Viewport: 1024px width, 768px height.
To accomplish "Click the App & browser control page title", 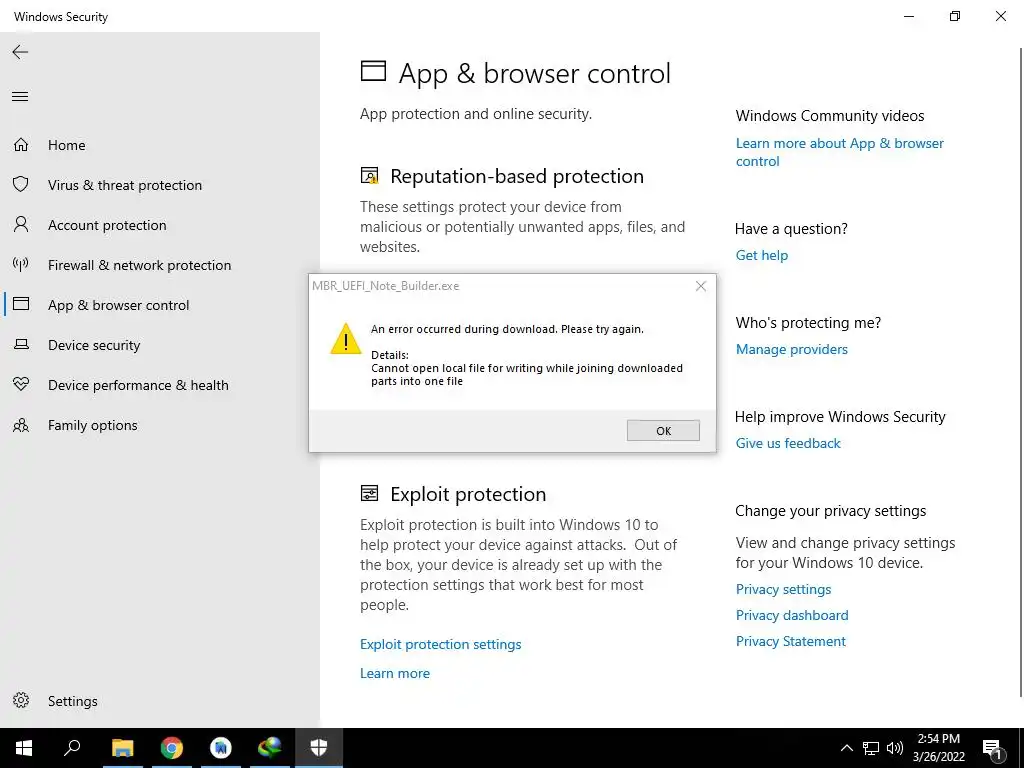I will click(534, 73).
